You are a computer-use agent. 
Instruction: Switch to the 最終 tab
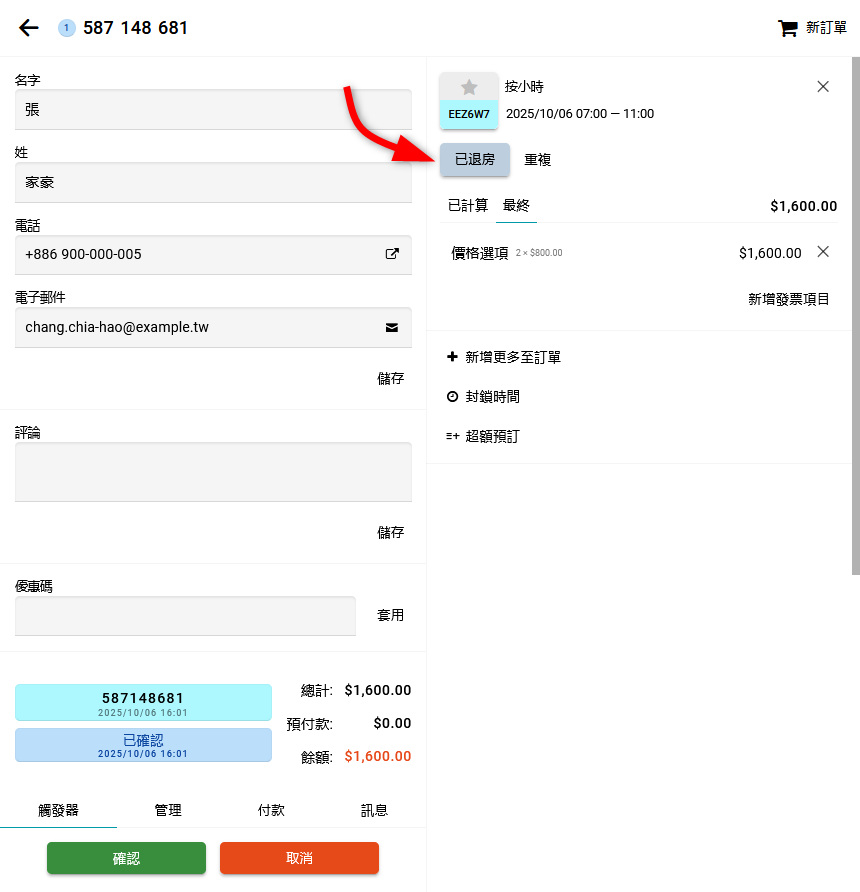(x=516, y=206)
